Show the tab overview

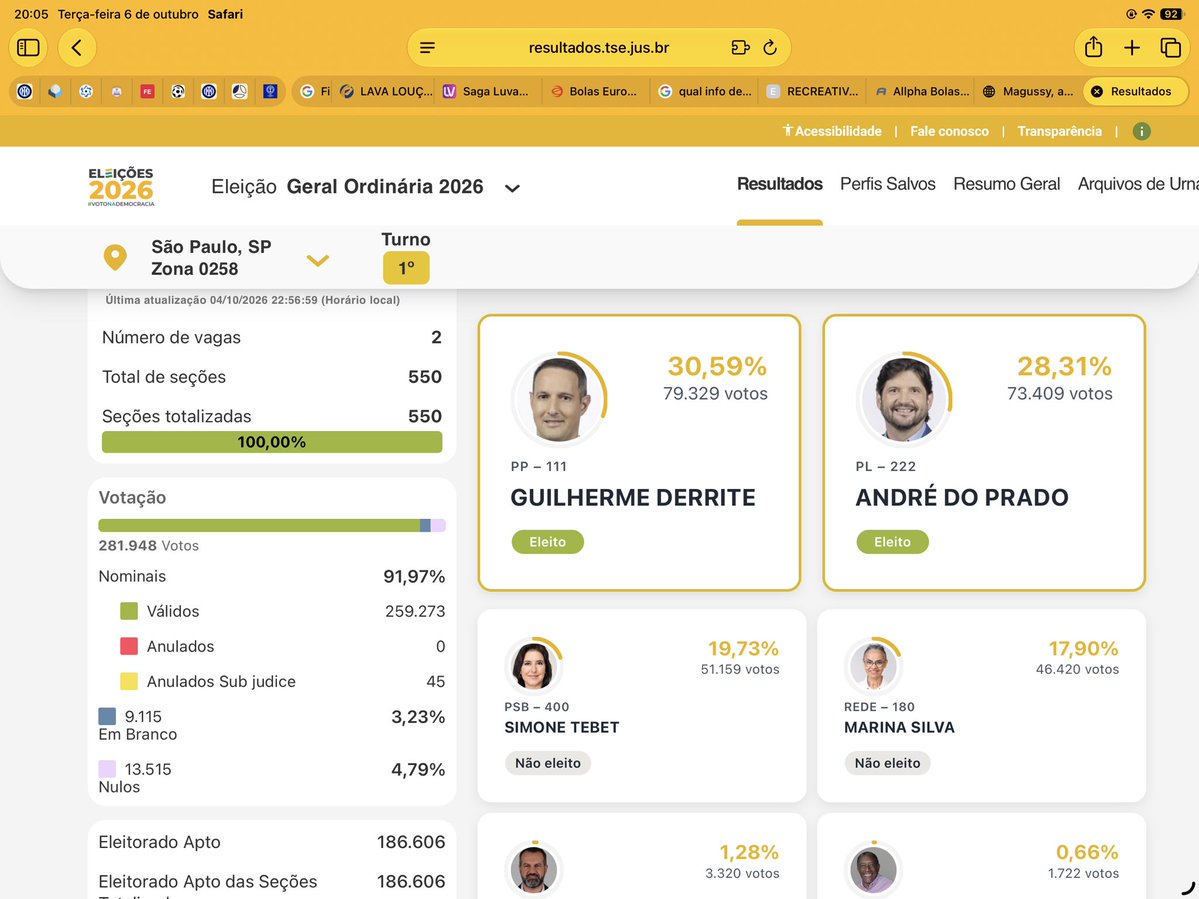click(x=1171, y=48)
